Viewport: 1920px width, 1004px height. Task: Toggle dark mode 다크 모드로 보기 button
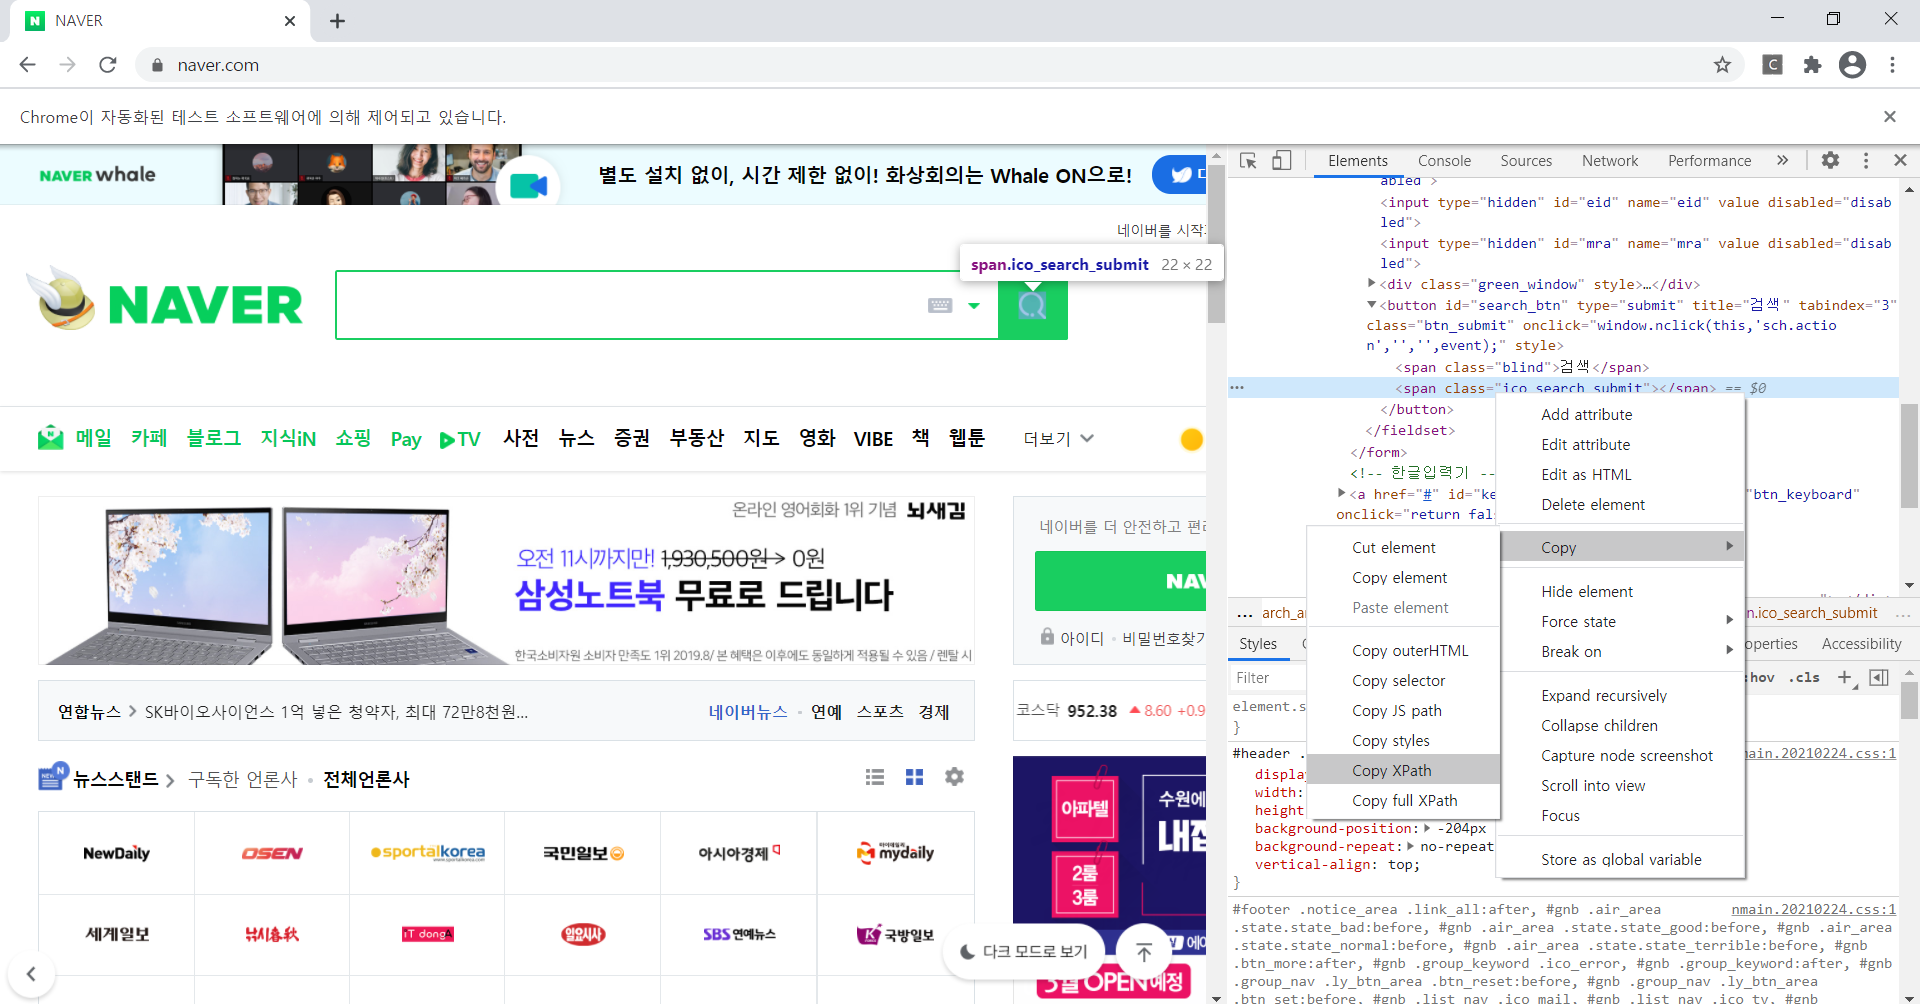[x=1023, y=951]
